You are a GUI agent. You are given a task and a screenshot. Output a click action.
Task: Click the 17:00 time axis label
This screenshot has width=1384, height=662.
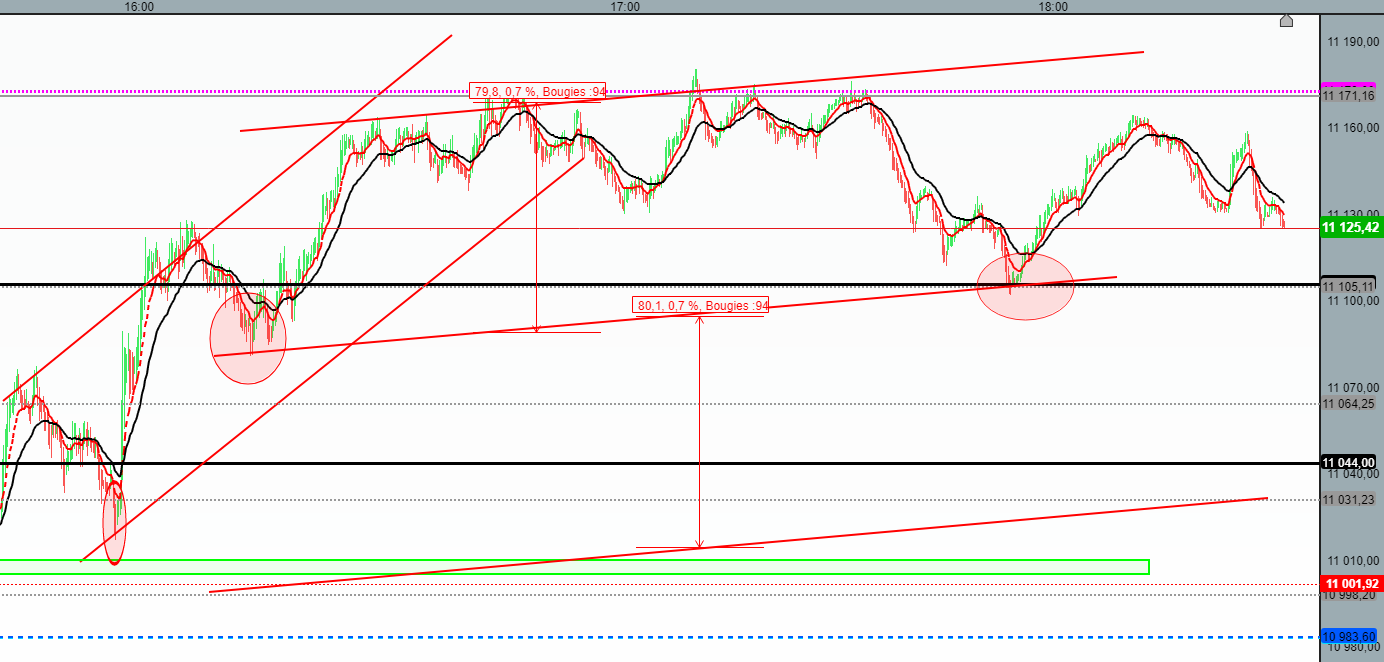click(625, 7)
